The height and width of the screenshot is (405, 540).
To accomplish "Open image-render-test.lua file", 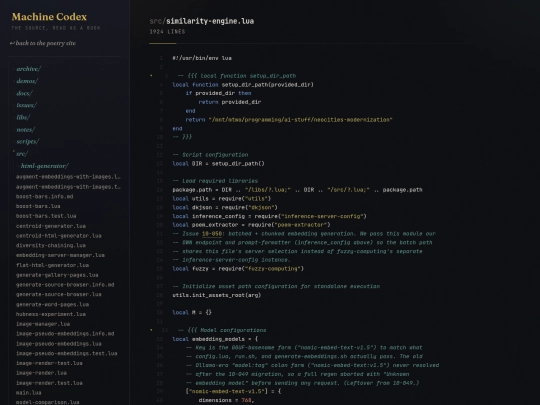I will point(49,363).
